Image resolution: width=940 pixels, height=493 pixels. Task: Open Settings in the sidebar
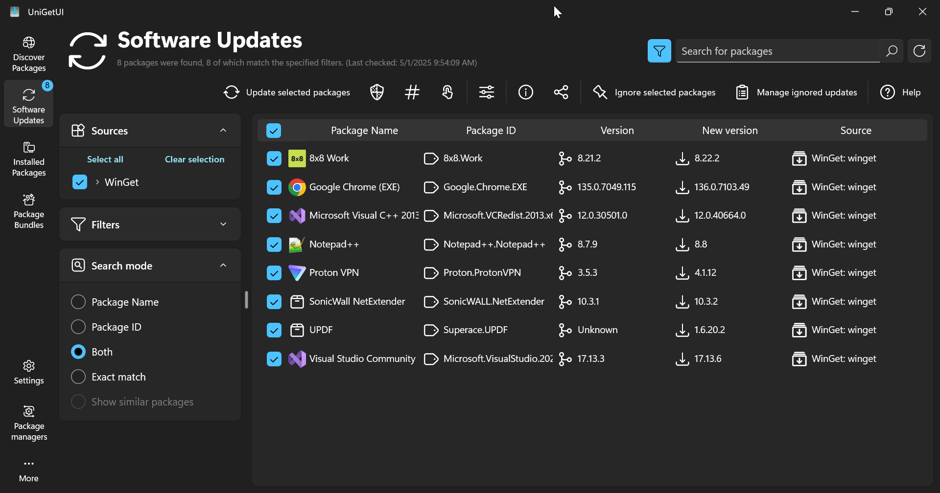click(28, 372)
